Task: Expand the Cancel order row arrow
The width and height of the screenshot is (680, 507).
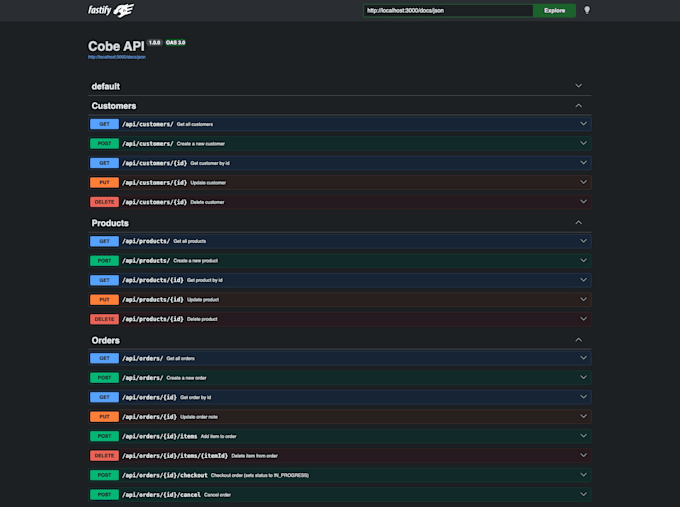Action: (583, 494)
